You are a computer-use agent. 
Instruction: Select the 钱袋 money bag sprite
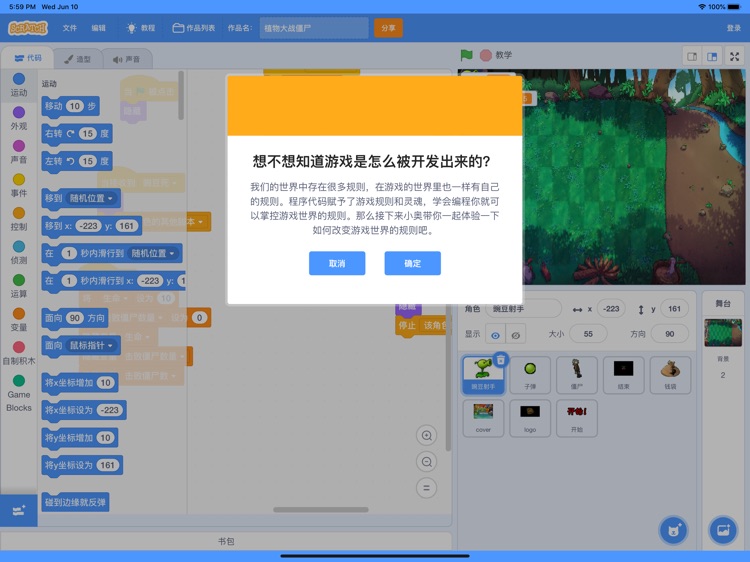click(670, 375)
